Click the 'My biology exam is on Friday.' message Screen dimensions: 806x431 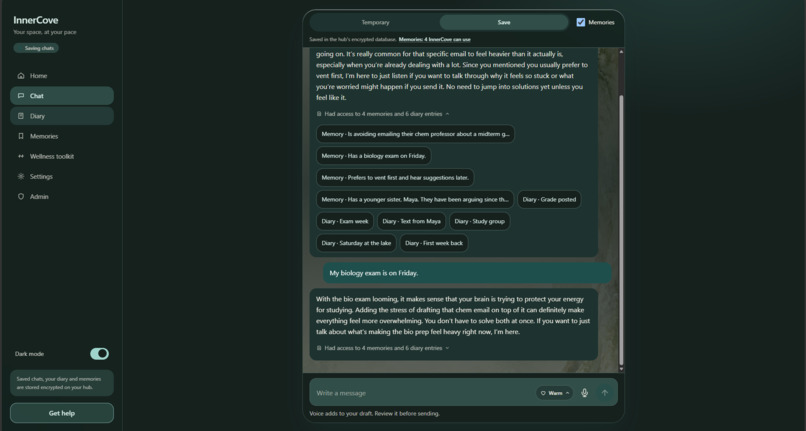pyautogui.click(x=467, y=273)
